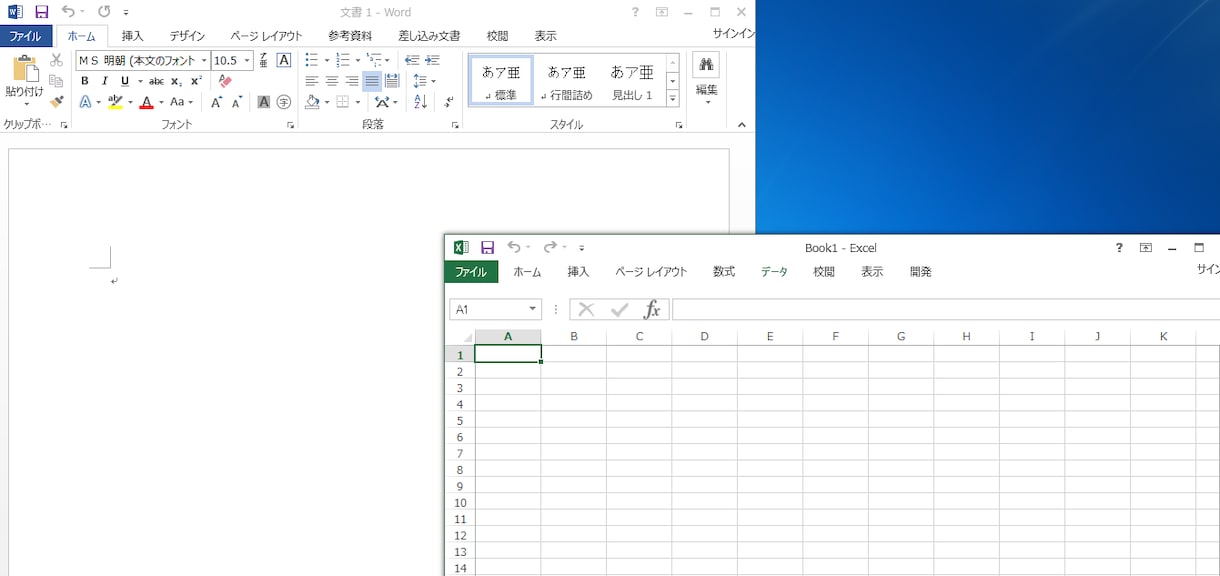Click the enclosed character border A icon

pos(284,60)
